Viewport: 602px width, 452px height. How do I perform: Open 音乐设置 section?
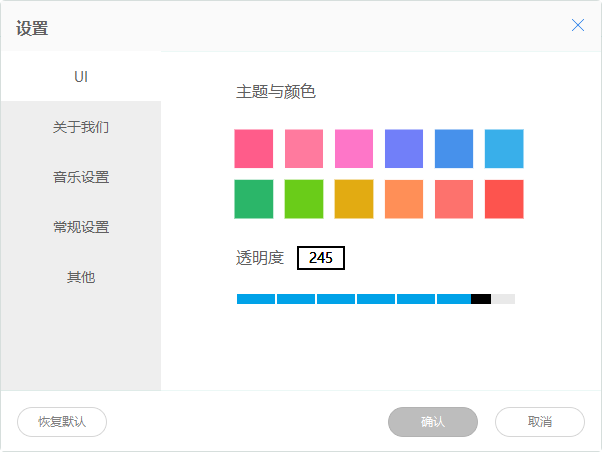click(81, 177)
